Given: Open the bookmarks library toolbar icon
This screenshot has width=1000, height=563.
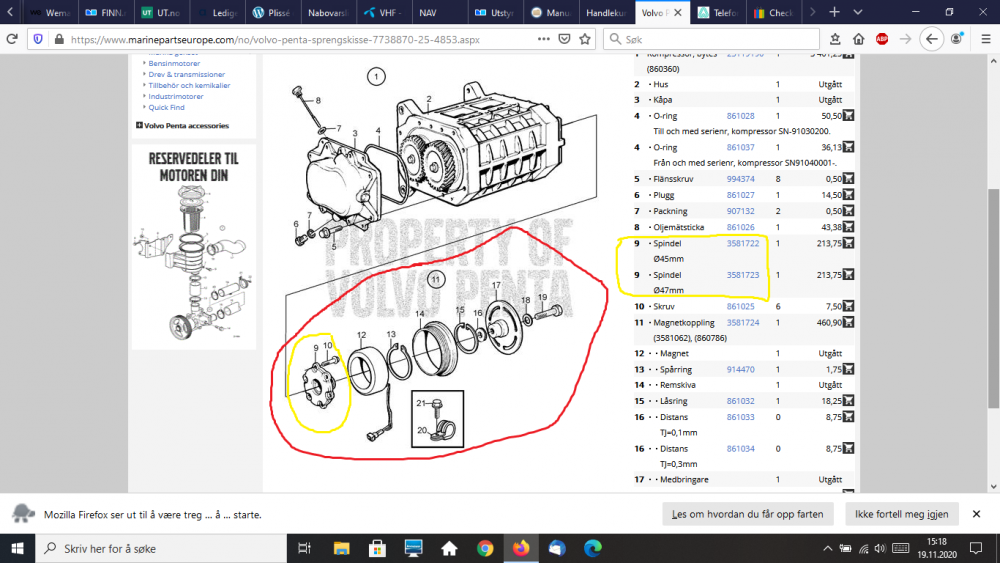Looking at the screenshot, I should coord(835,39).
